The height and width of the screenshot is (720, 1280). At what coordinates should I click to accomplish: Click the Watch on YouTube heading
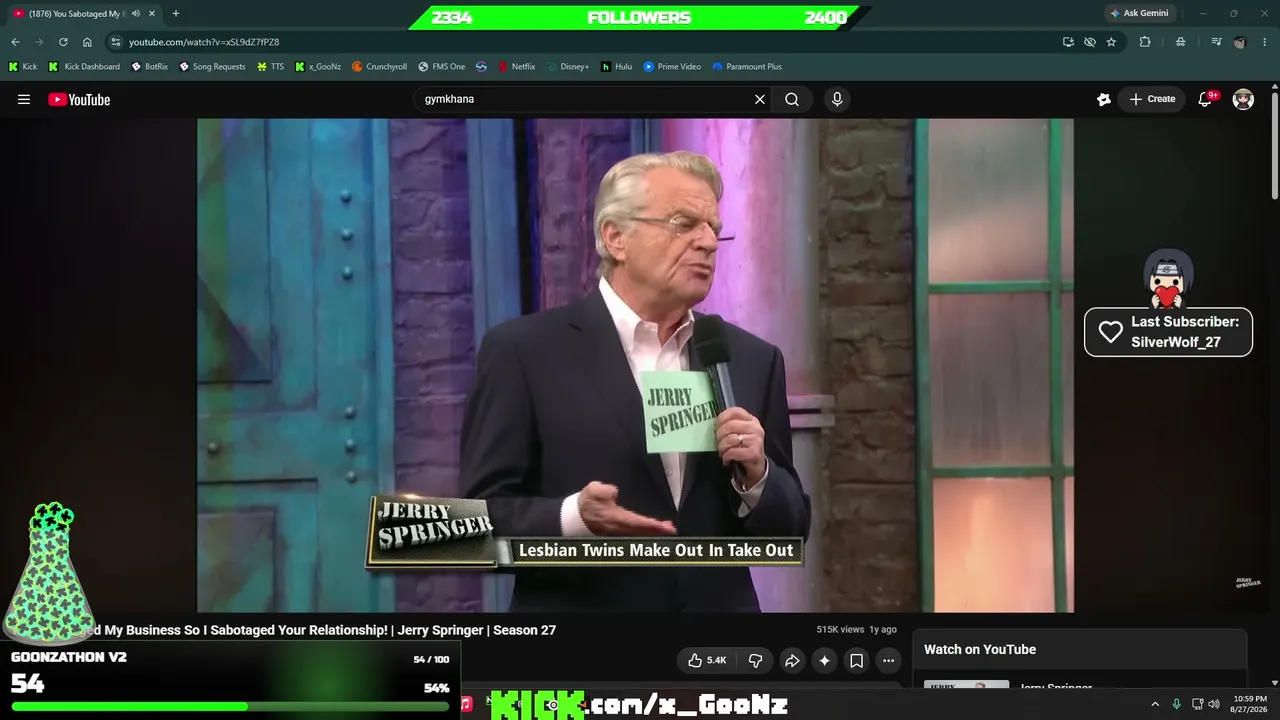[x=980, y=650]
